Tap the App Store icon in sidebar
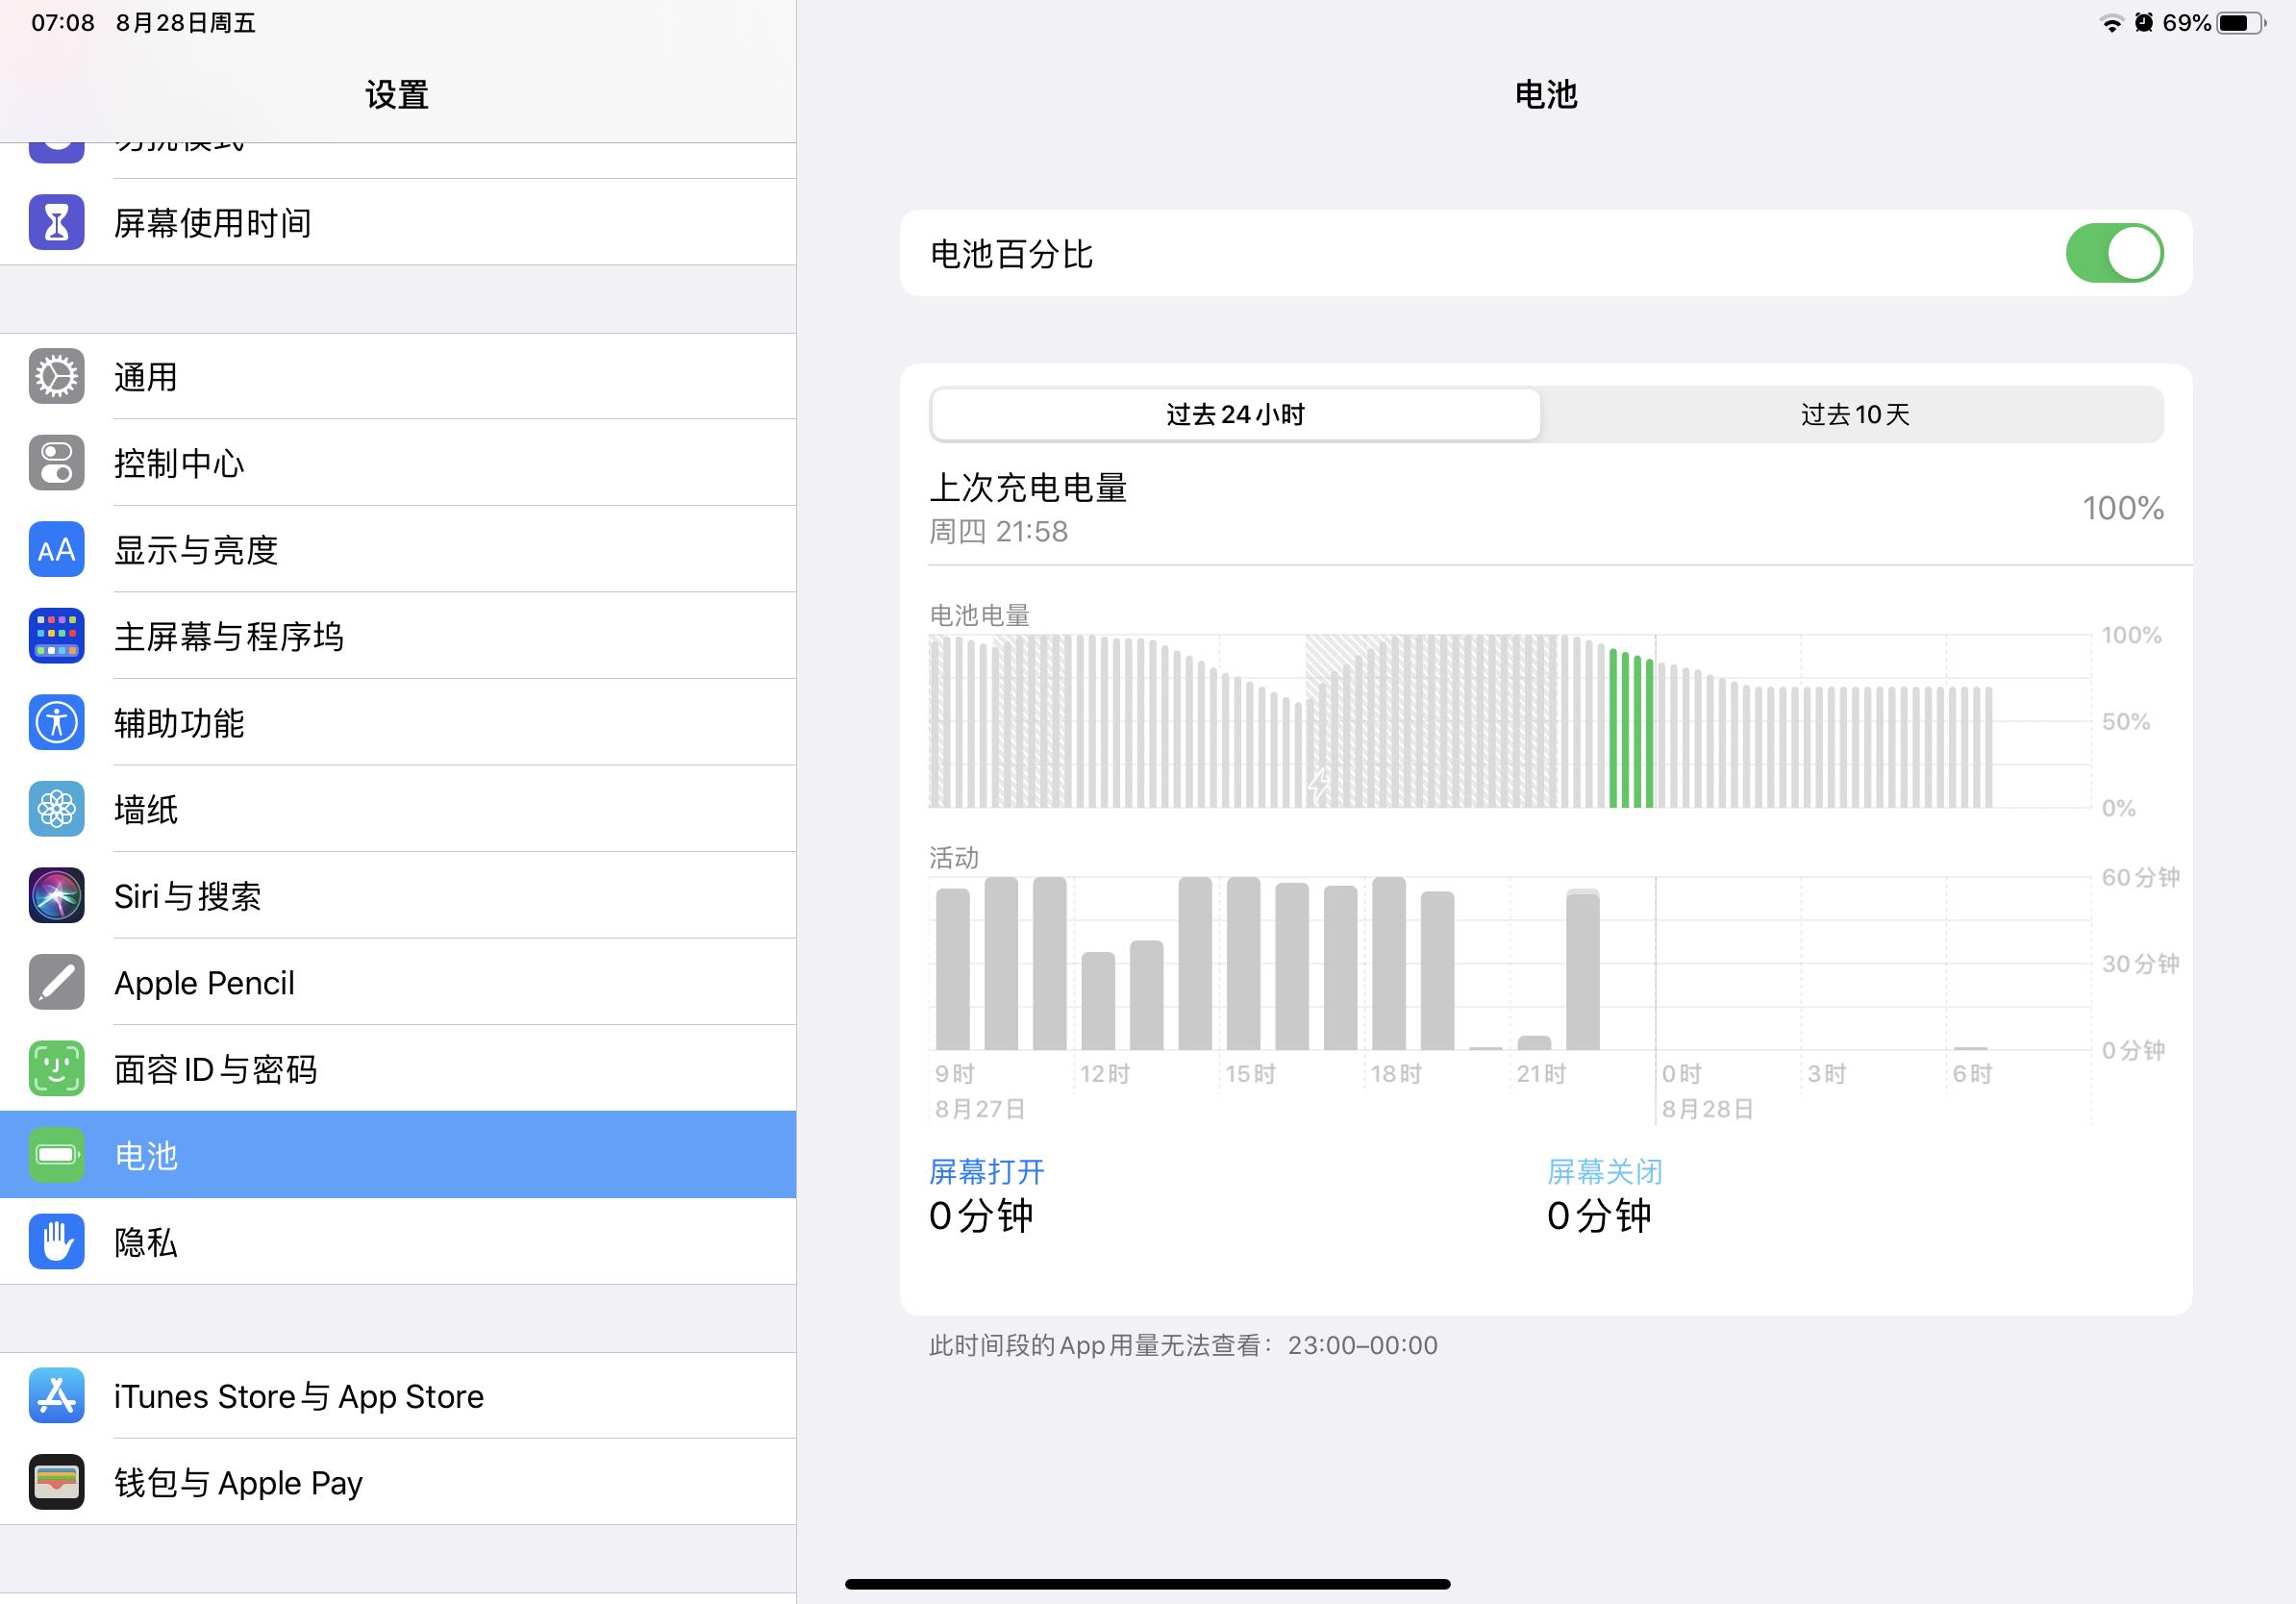Image resolution: width=2296 pixels, height=1604 pixels. pyautogui.click(x=56, y=1395)
